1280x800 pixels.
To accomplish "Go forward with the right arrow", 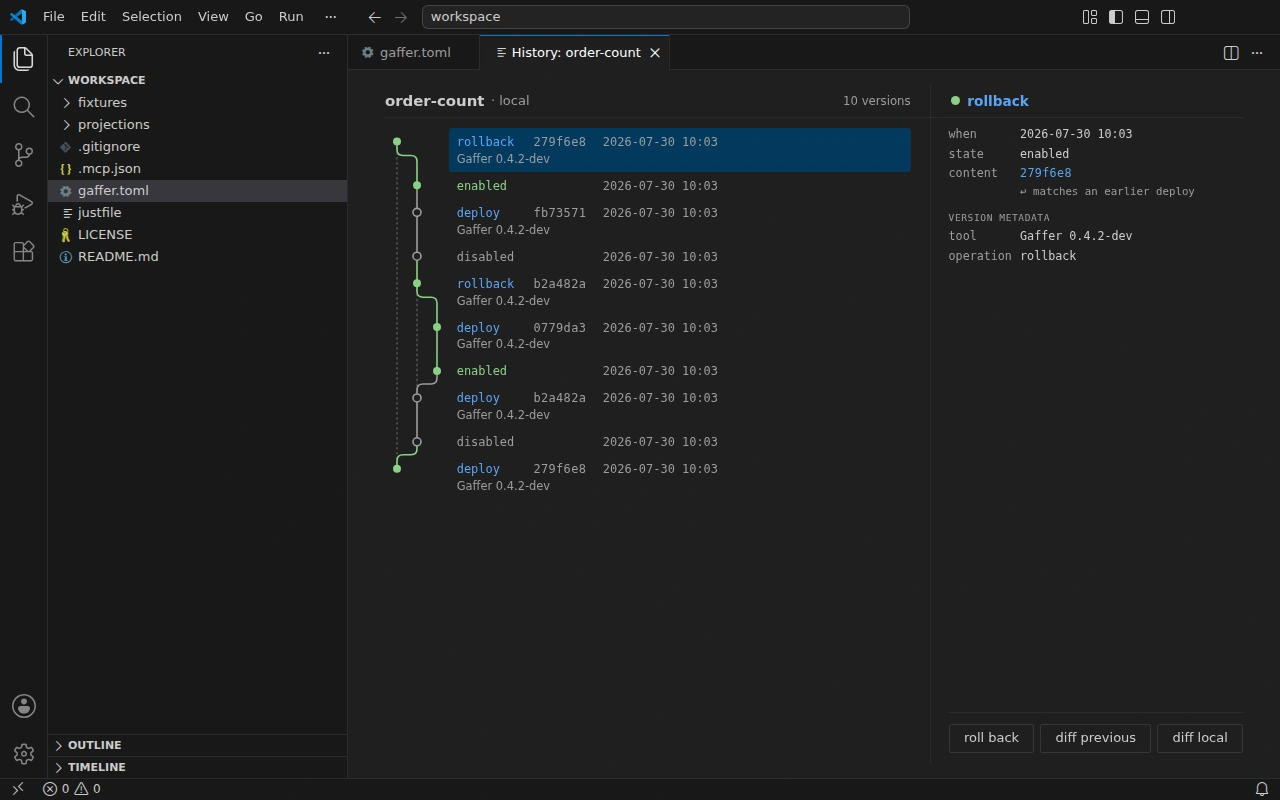I will 401,17.
